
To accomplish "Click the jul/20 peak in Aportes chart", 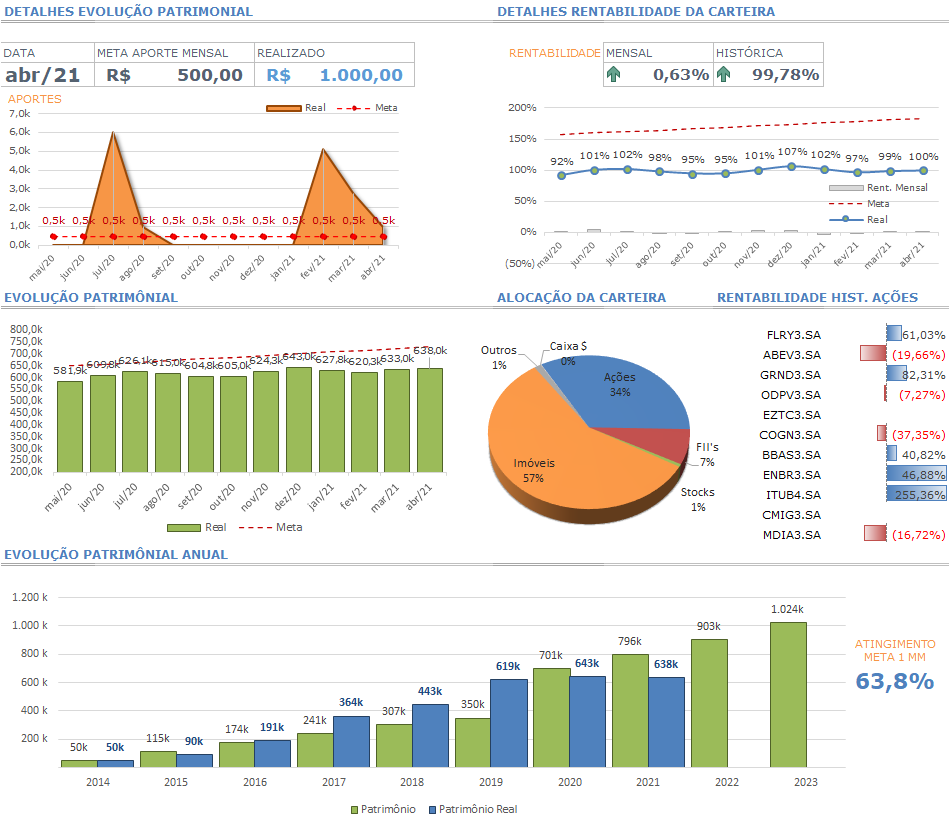I will coord(113,132).
